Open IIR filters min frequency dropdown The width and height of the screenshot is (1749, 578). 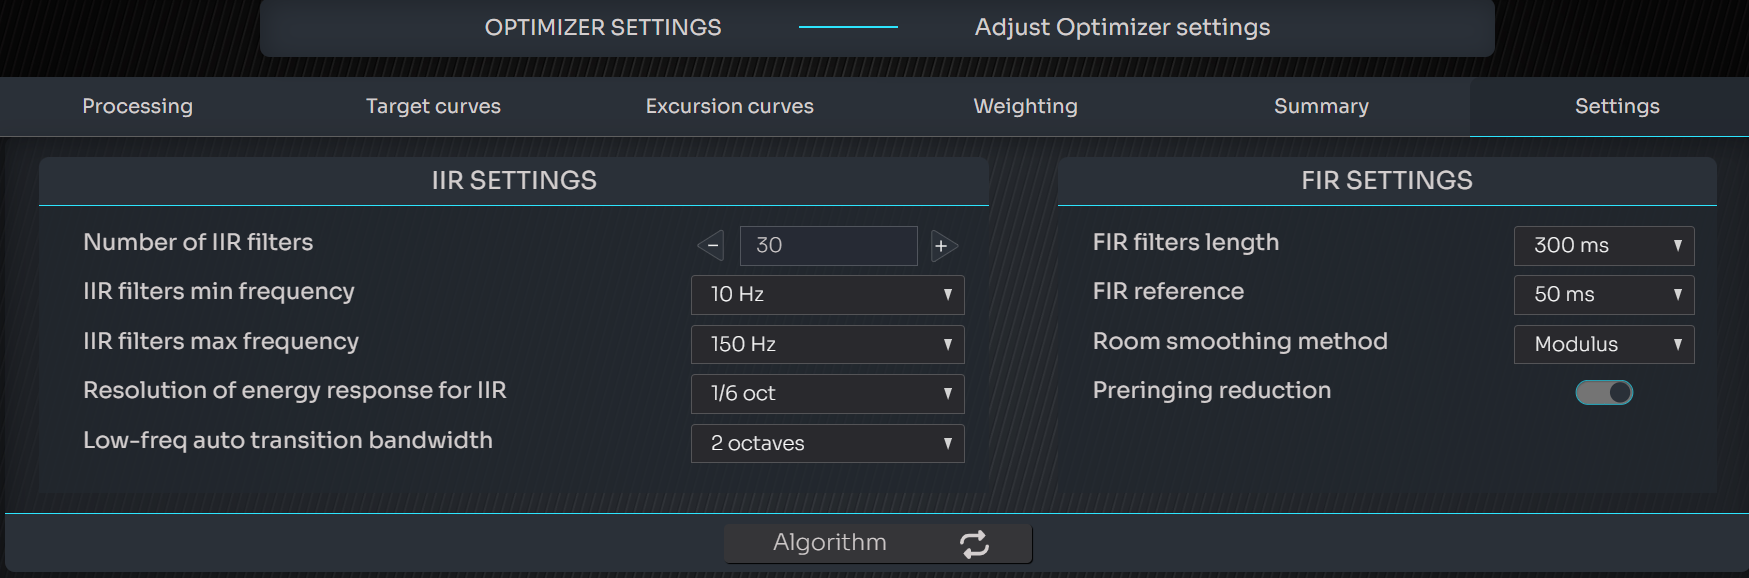[827, 294]
